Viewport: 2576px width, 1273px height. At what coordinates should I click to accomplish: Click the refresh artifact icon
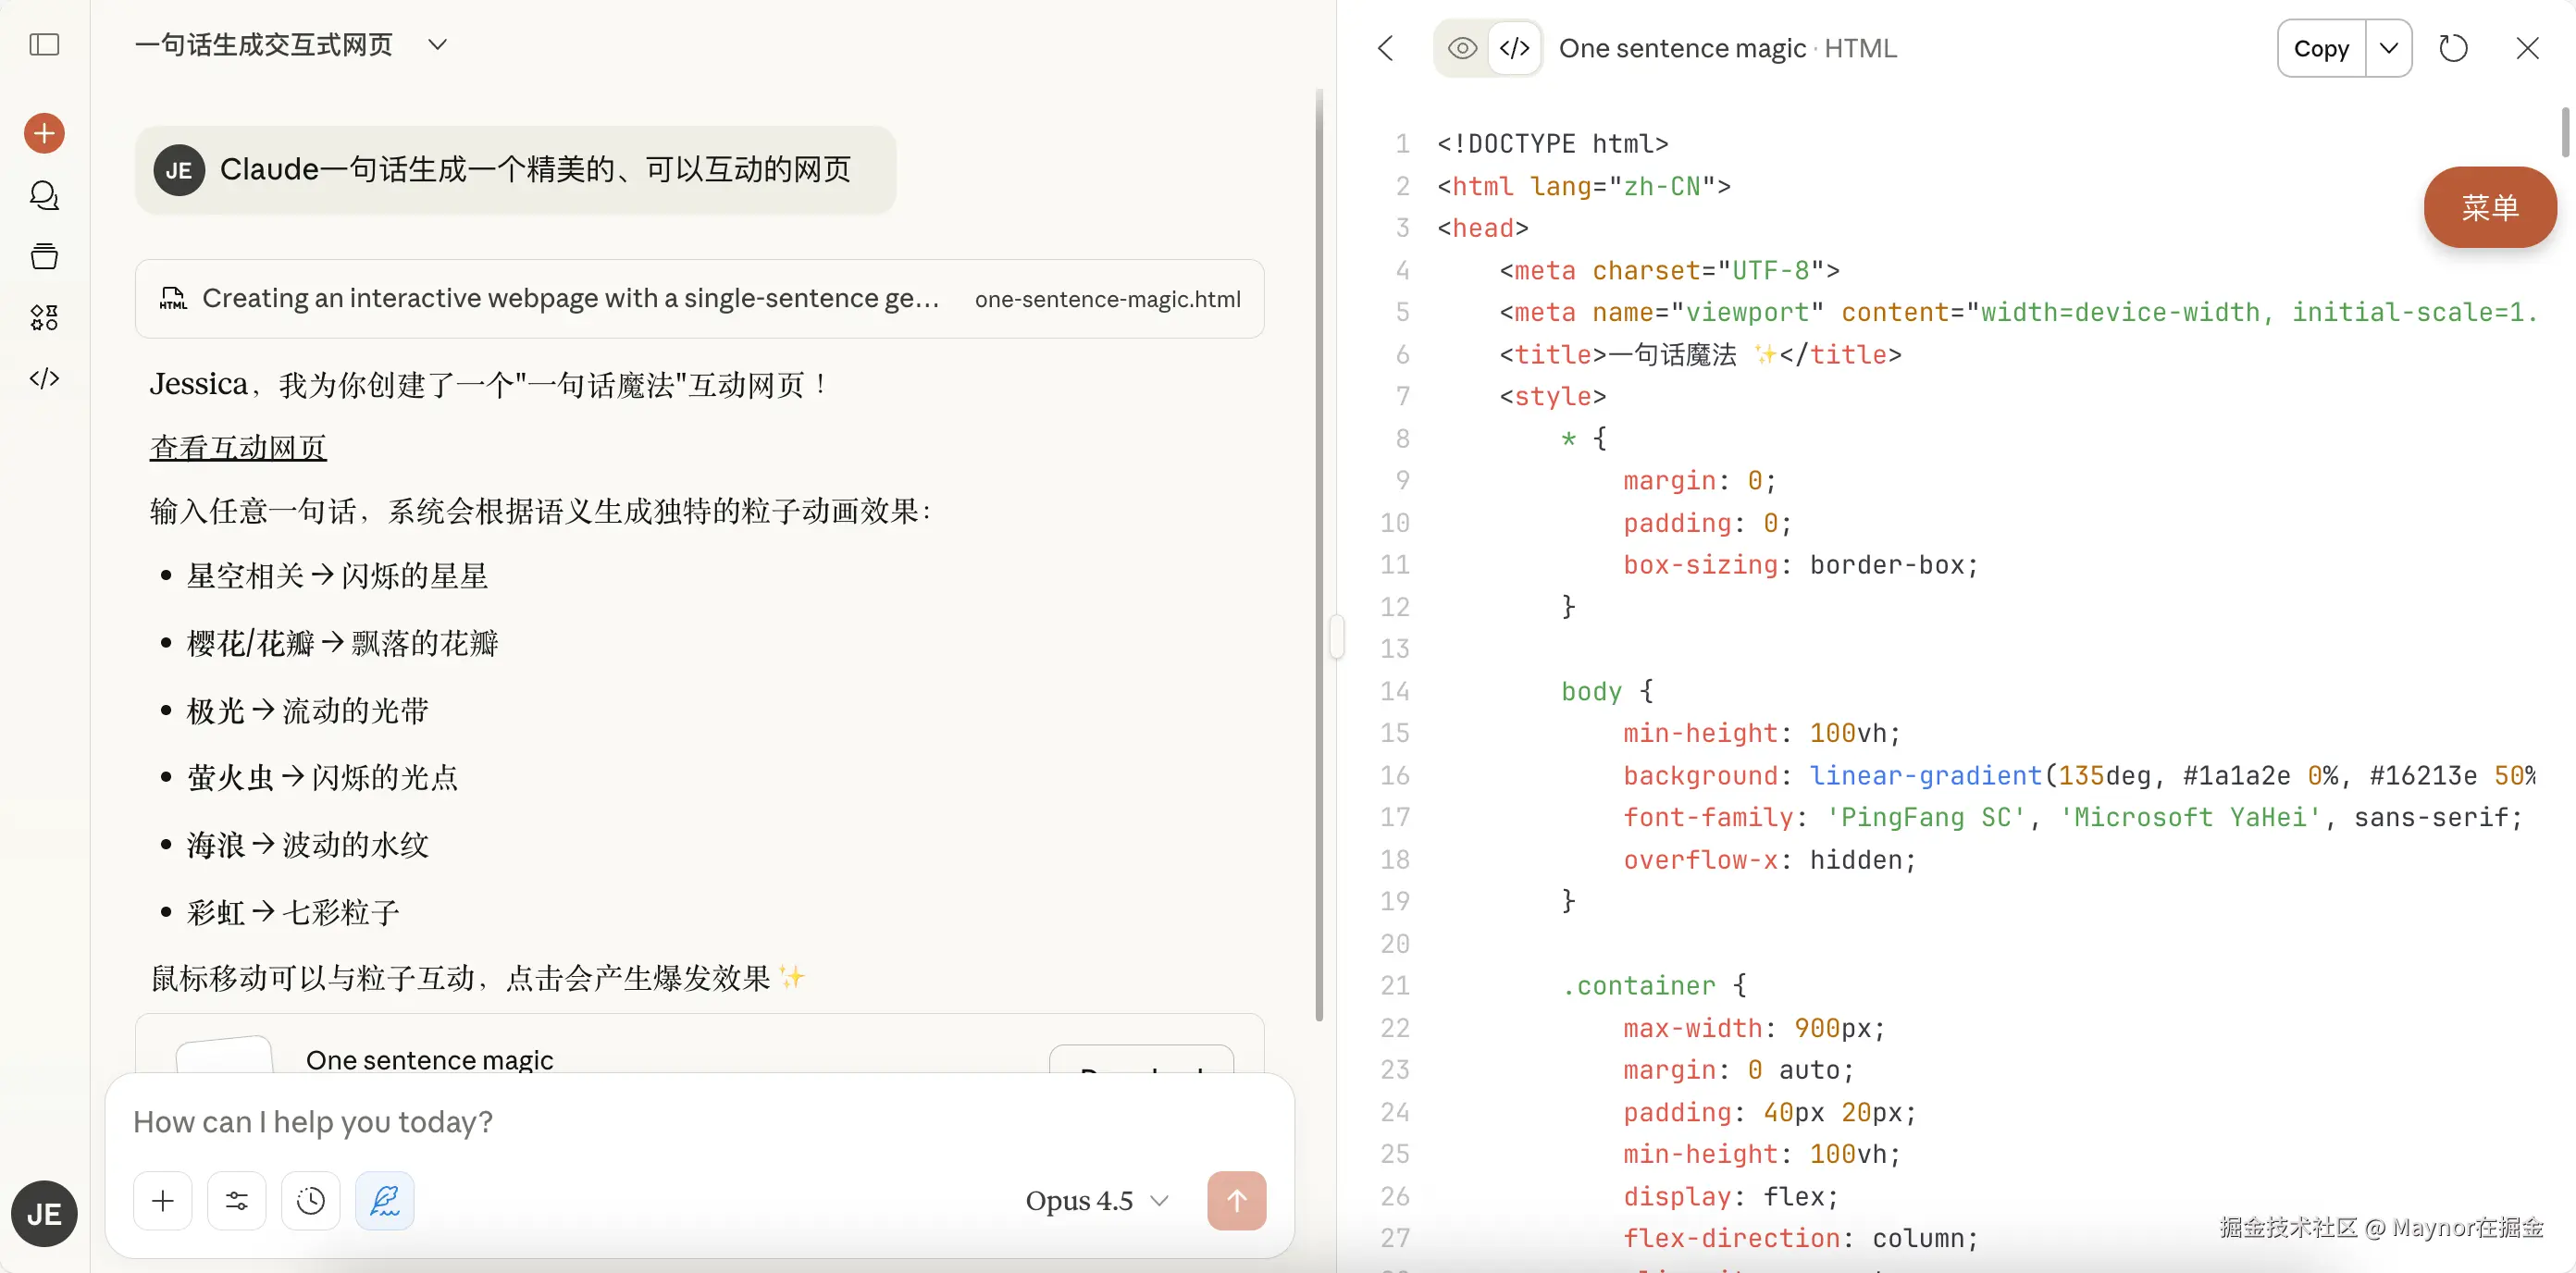(2453, 48)
